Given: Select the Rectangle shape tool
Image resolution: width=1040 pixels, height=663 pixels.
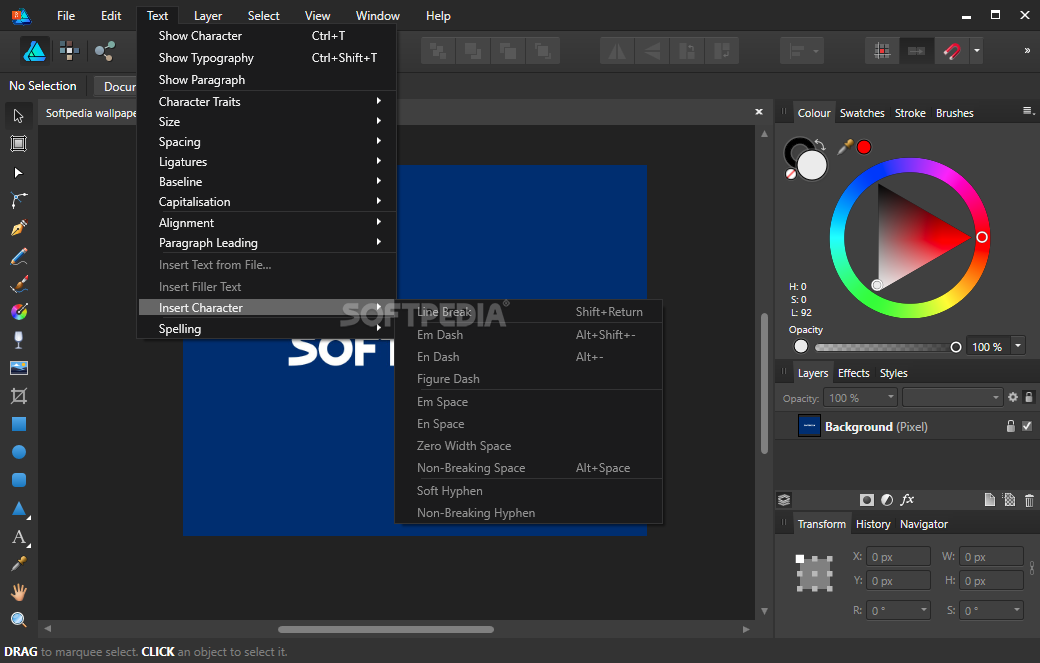Looking at the screenshot, I should pyautogui.click(x=19, y=424).
